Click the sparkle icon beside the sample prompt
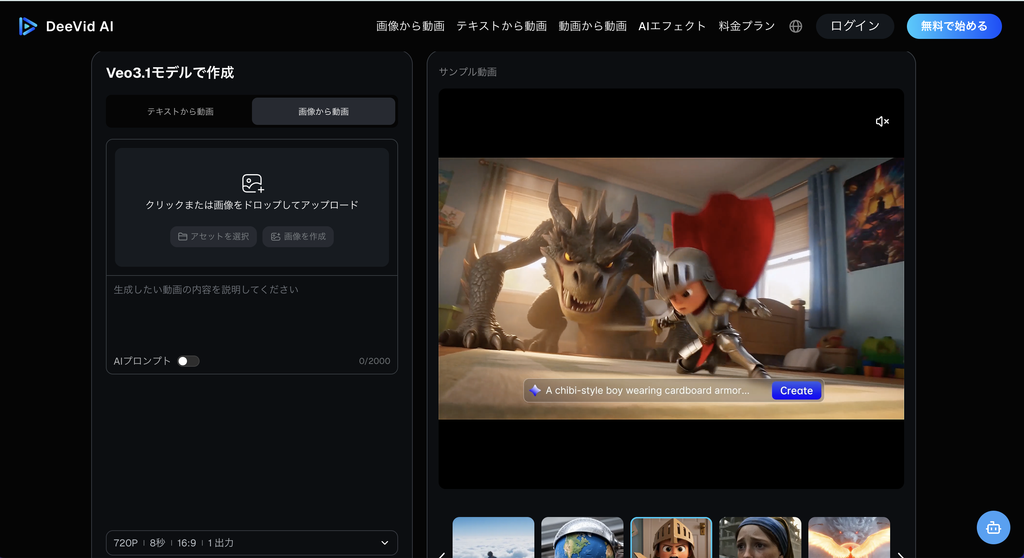1024x558 pixels. [x=535, y=390]
